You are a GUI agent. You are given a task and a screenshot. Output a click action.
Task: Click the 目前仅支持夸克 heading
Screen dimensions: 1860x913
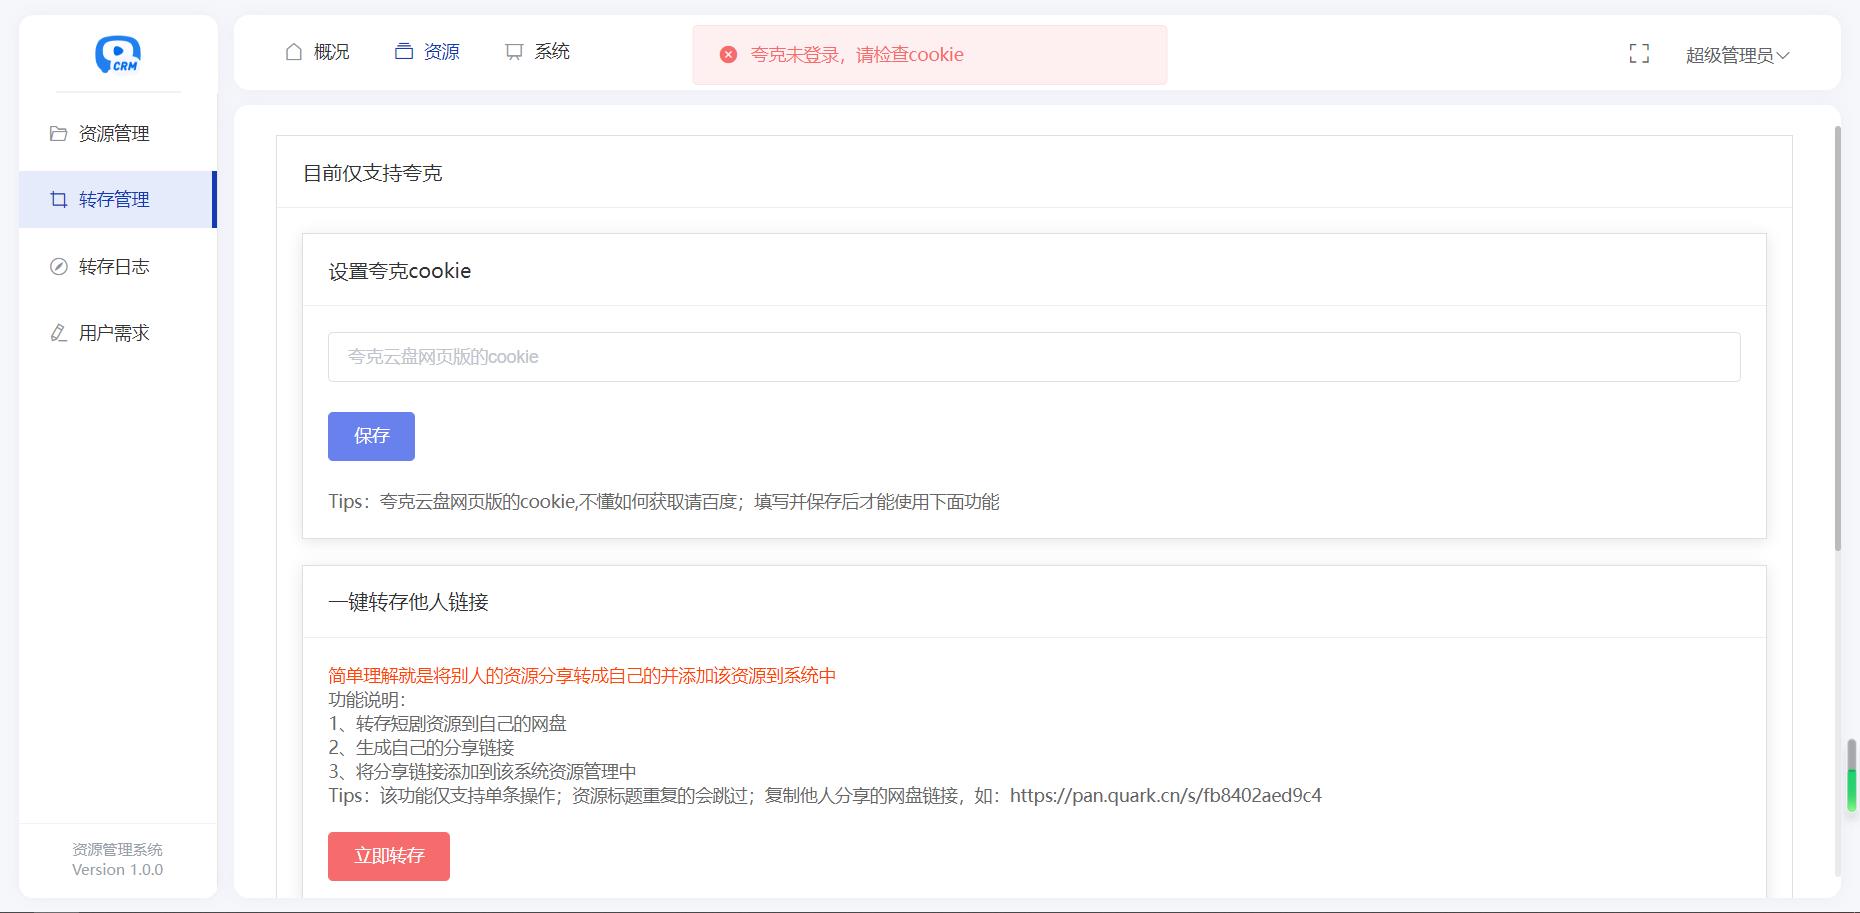(372, 173)
